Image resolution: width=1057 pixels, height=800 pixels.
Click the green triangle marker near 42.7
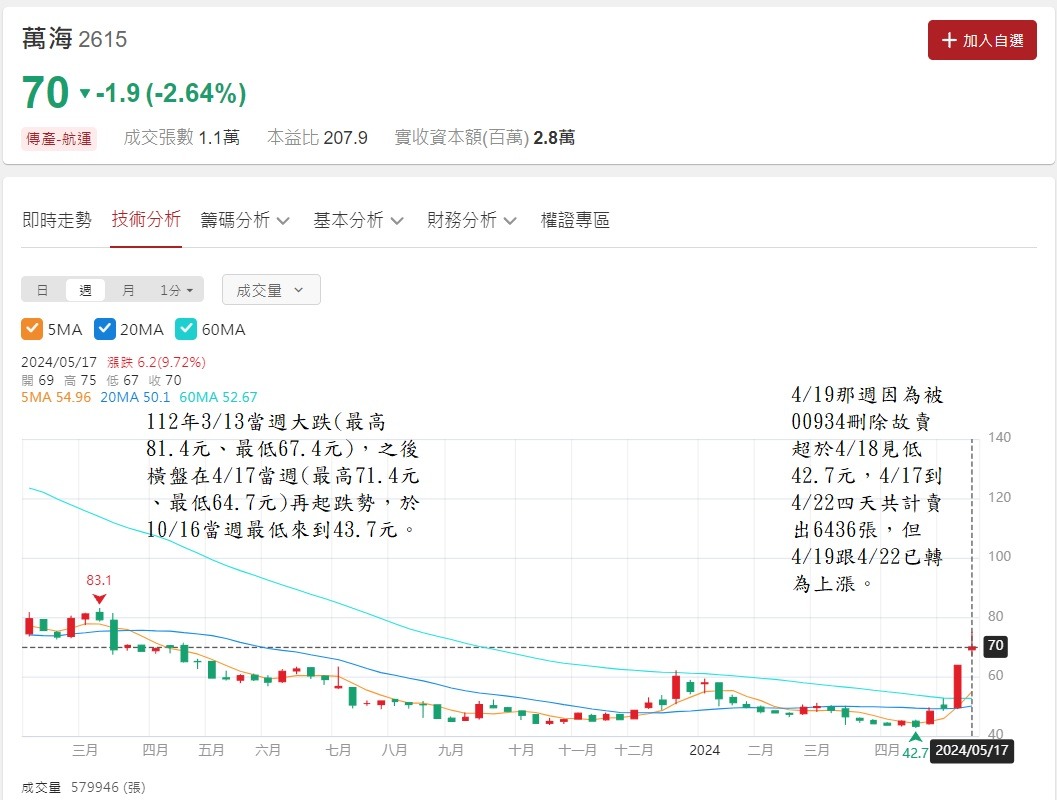(915, 737)
